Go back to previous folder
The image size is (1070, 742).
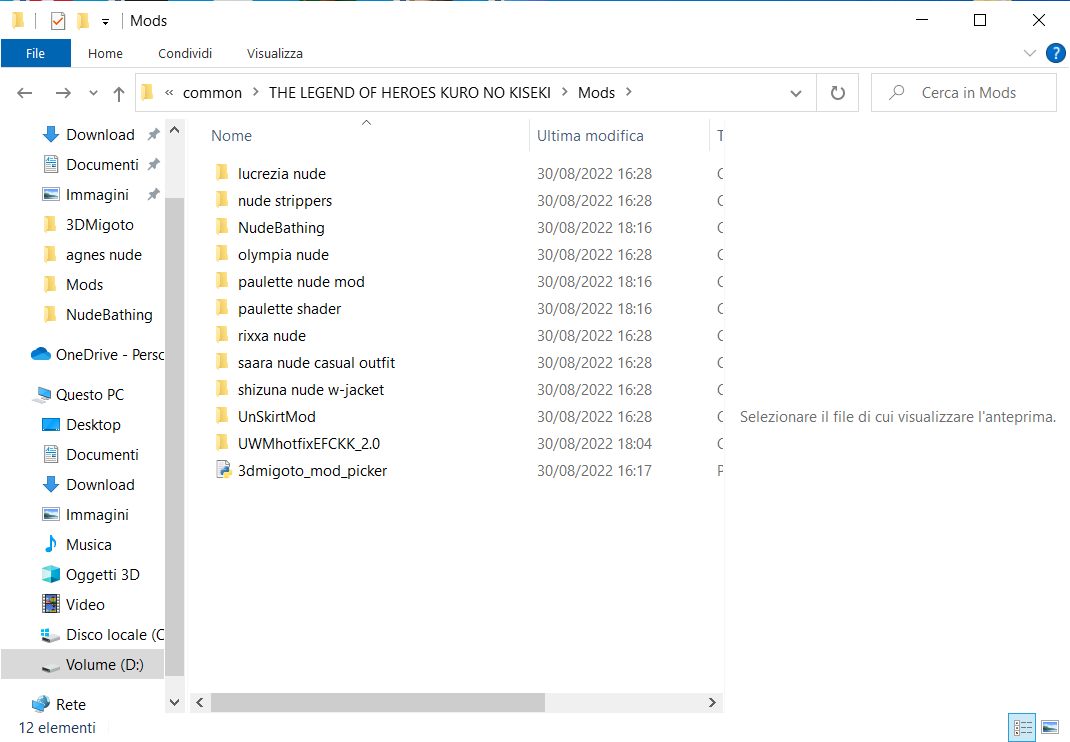point(25,93)
